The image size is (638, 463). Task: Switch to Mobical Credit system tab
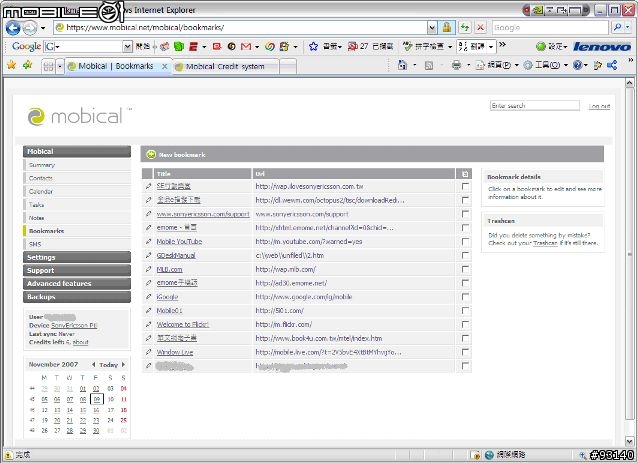(x=225, y=66)
